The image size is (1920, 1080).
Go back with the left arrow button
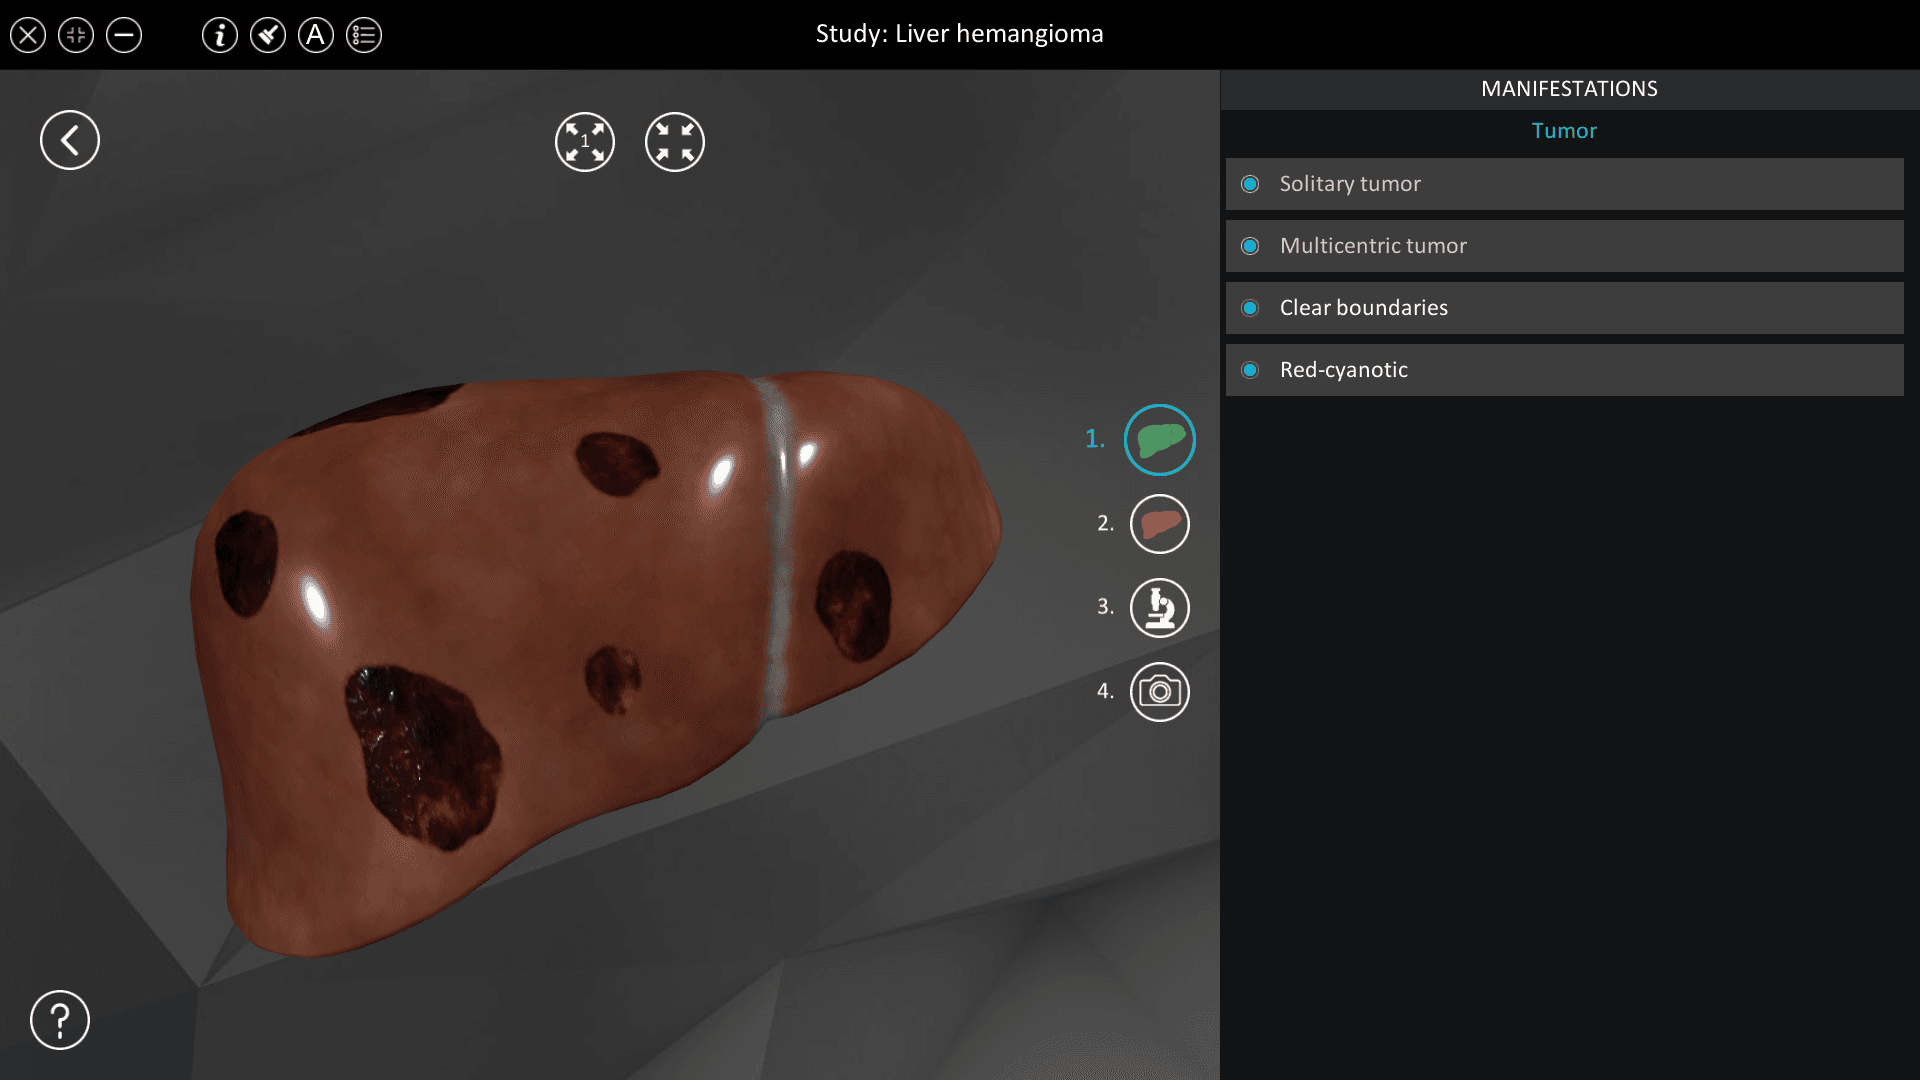[x=70, y=140]
